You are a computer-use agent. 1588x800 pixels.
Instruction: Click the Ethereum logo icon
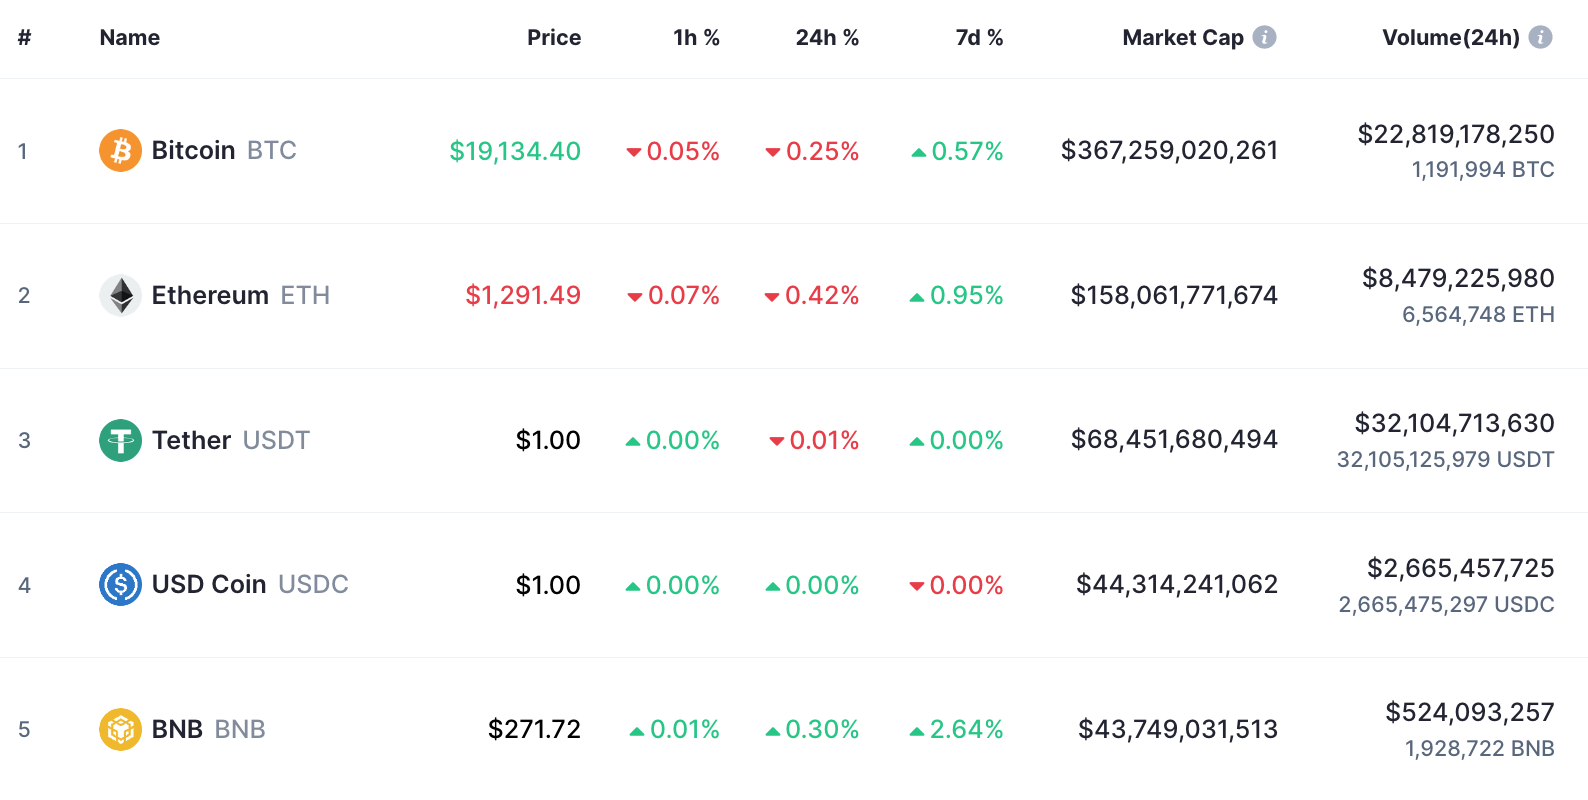[120, 295]
